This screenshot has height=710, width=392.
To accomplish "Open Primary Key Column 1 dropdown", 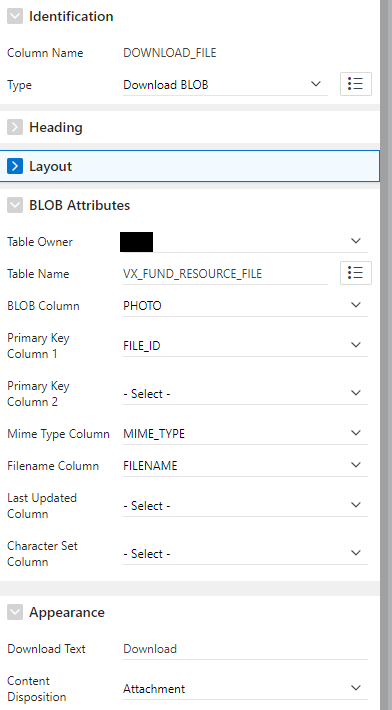I will (245, 345).
